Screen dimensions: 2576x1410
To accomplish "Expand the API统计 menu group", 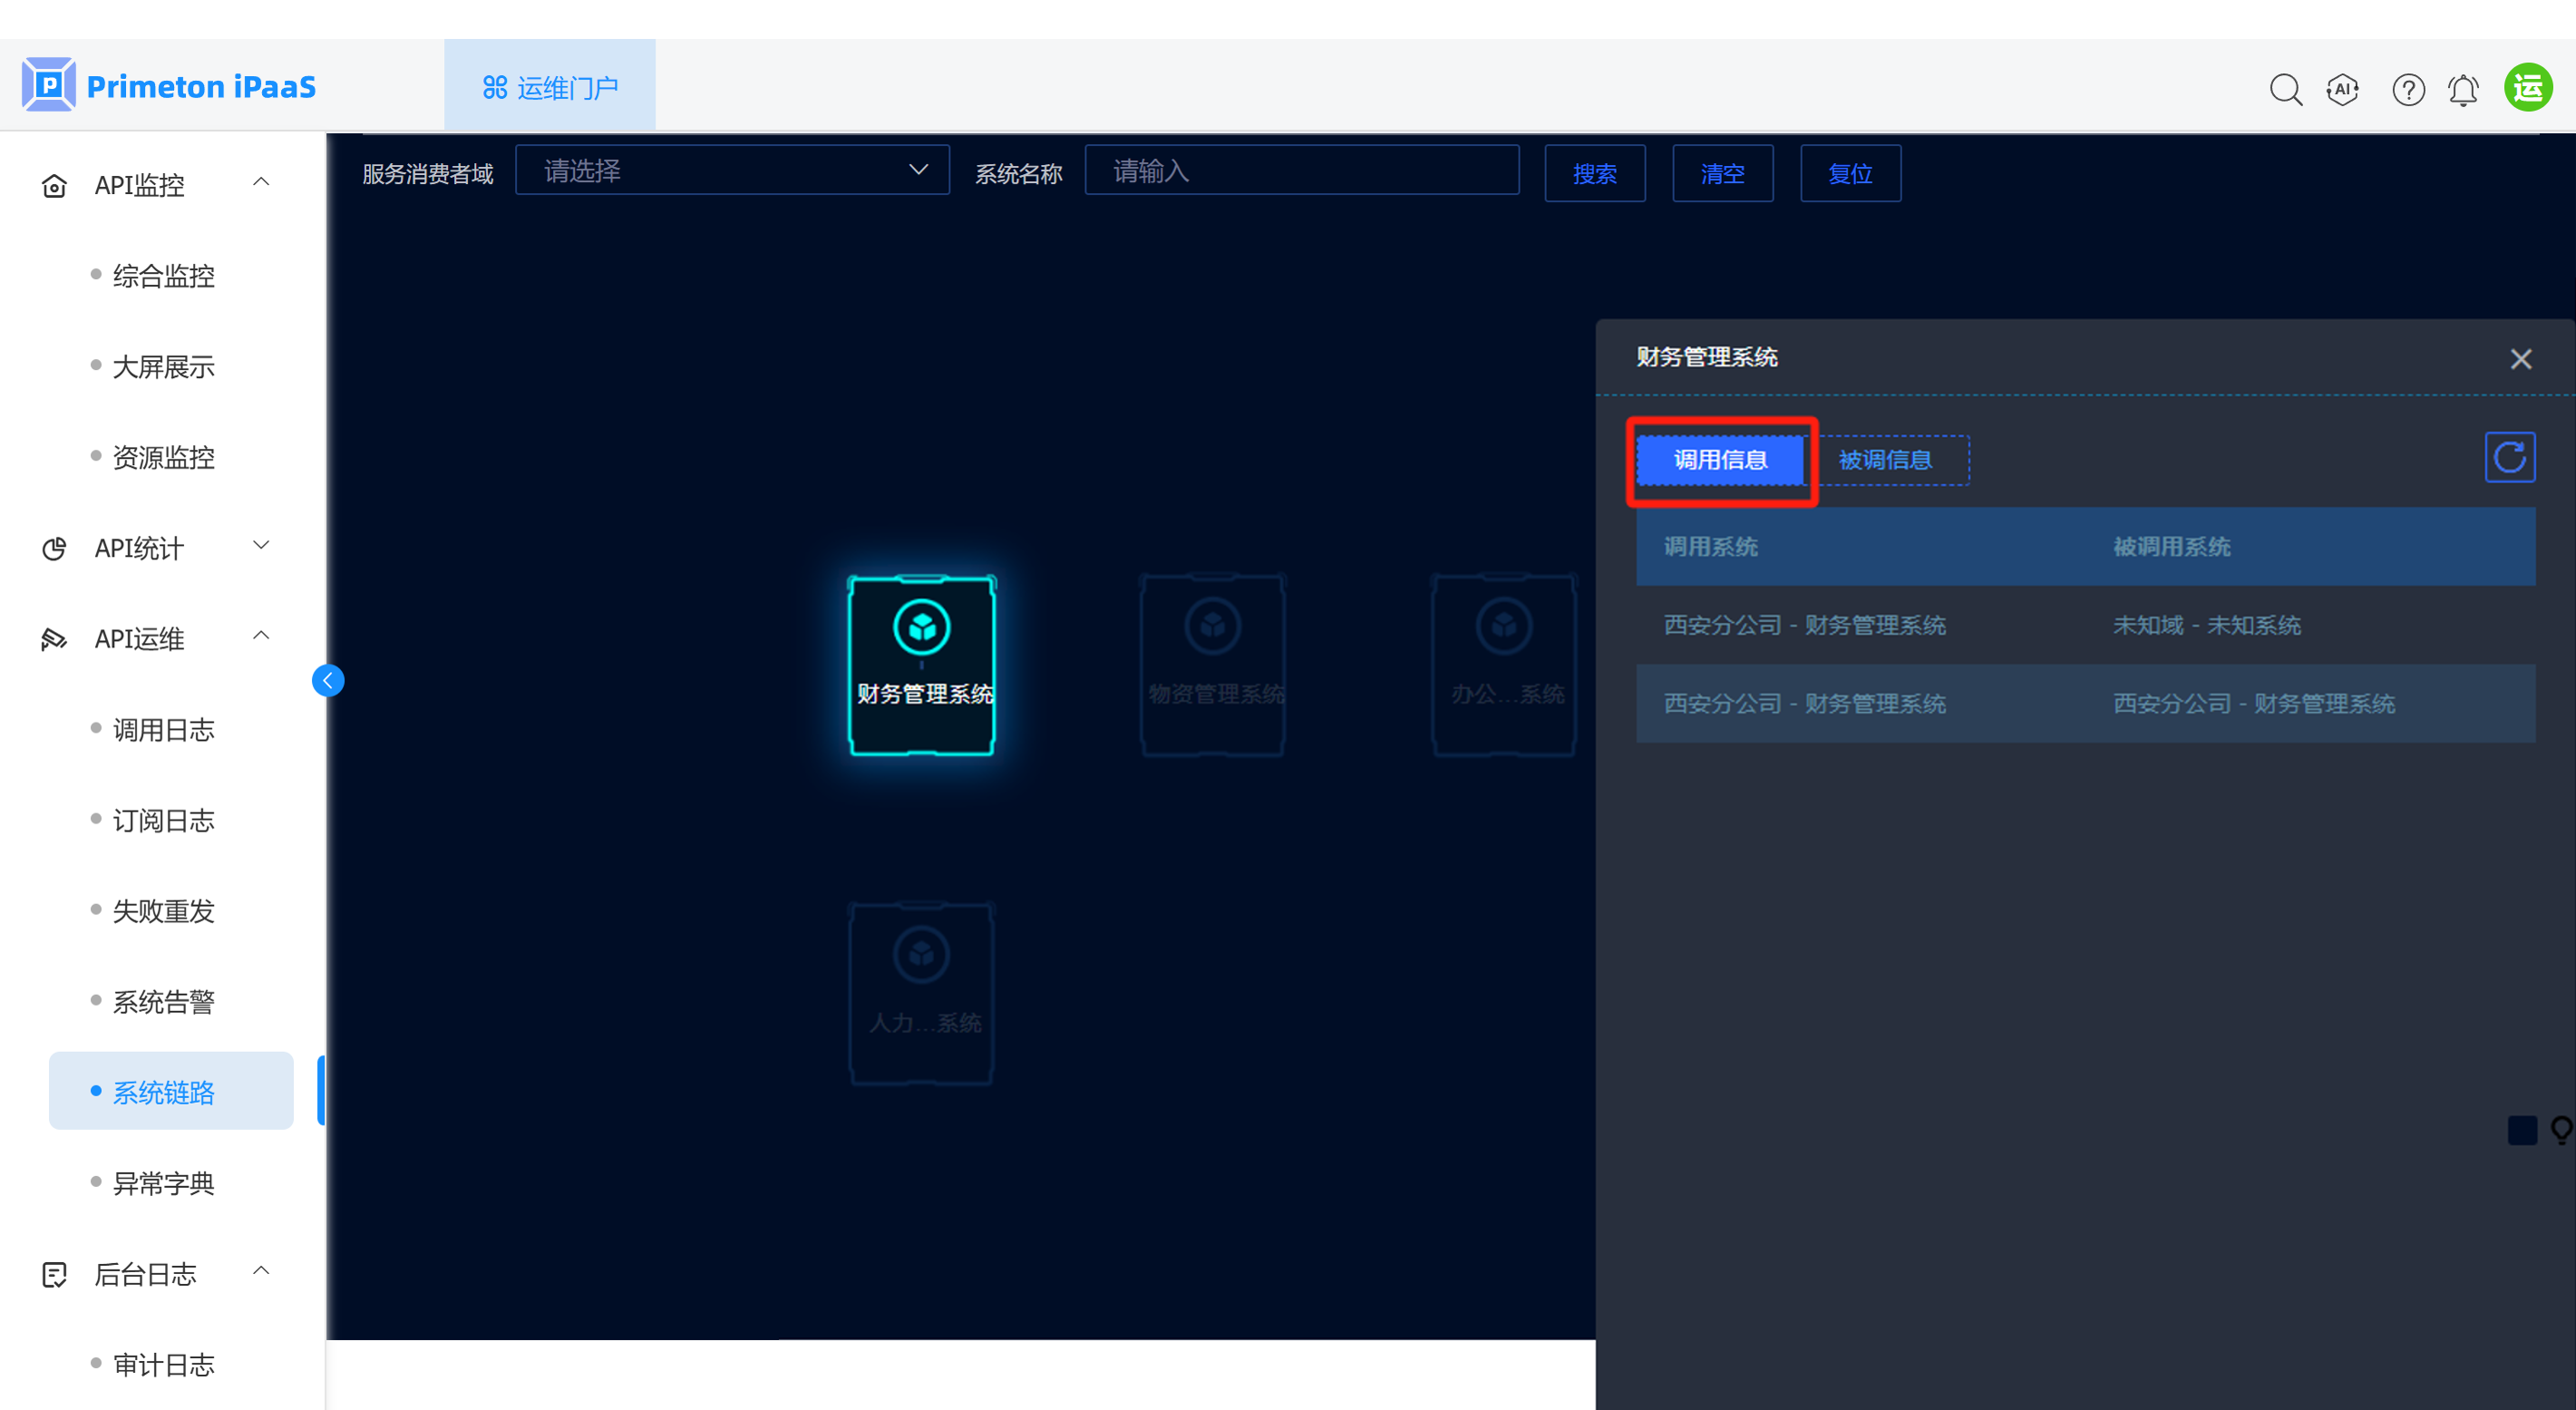I will 160,547.
